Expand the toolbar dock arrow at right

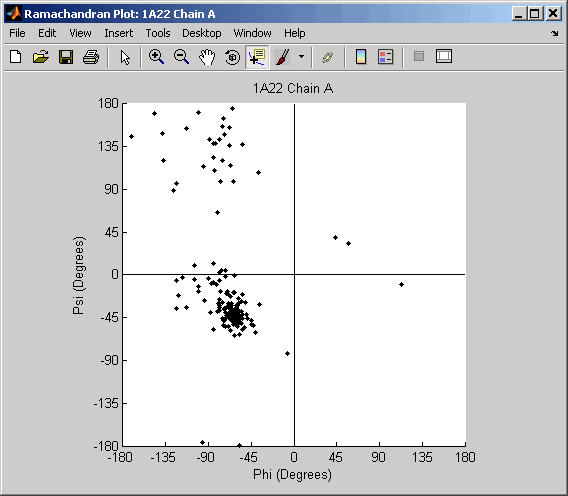coord(555,33)
